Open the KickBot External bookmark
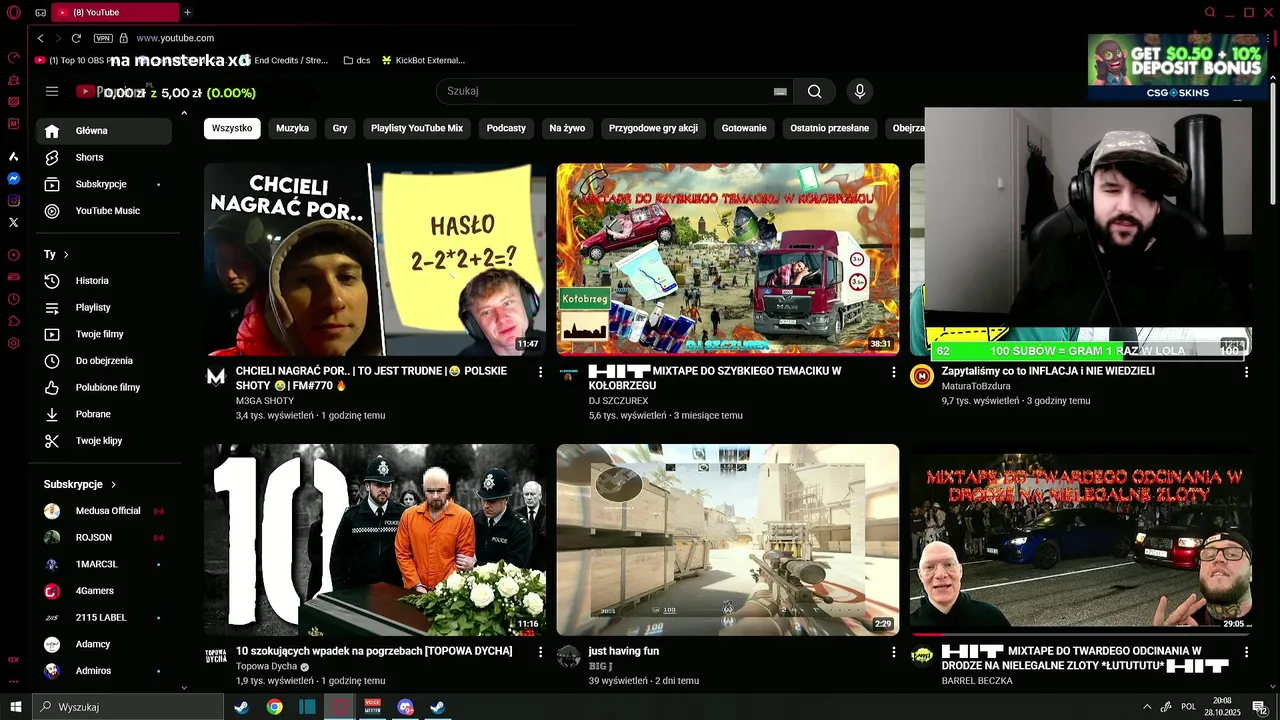The width and height of the screenshot is (1280, 720). click(423, 60)
